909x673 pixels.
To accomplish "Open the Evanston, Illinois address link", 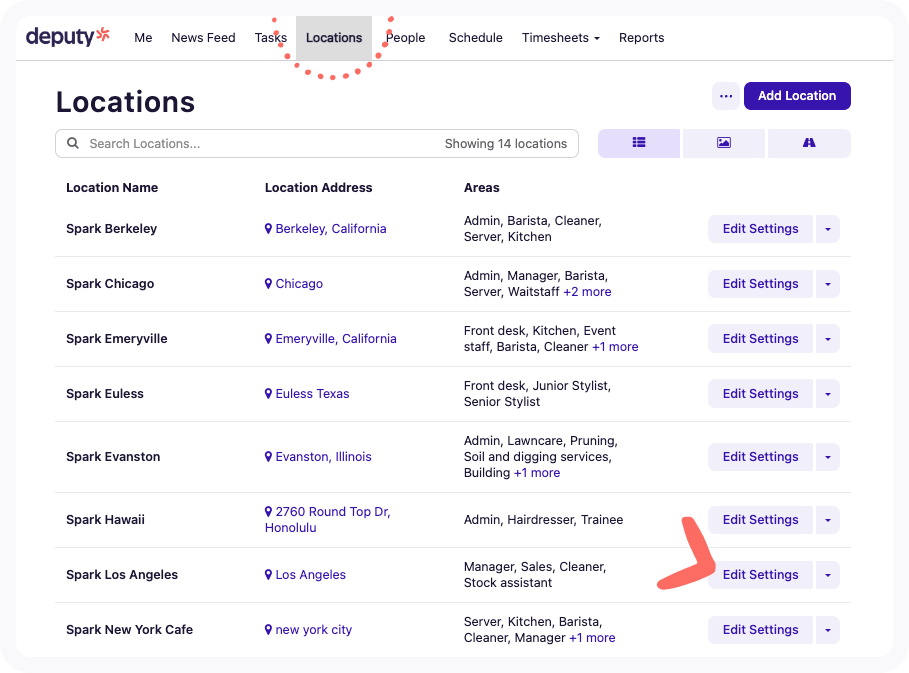I will pyautogui.click(x=323, y=457).
